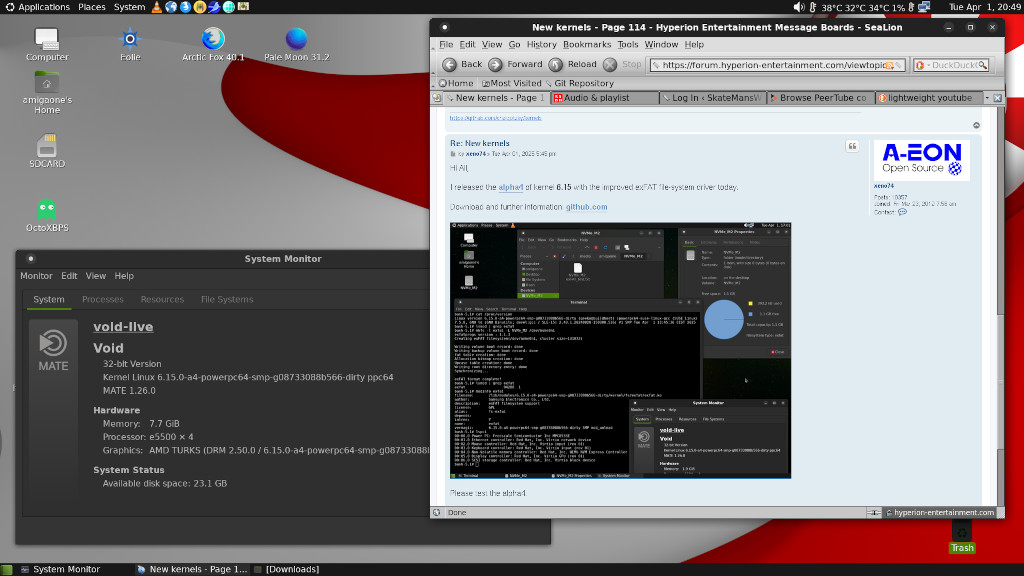The width and height of the screenshot is (1024, 576).
Task: Open the Git Repository bookmark
Action: [578, 83]
